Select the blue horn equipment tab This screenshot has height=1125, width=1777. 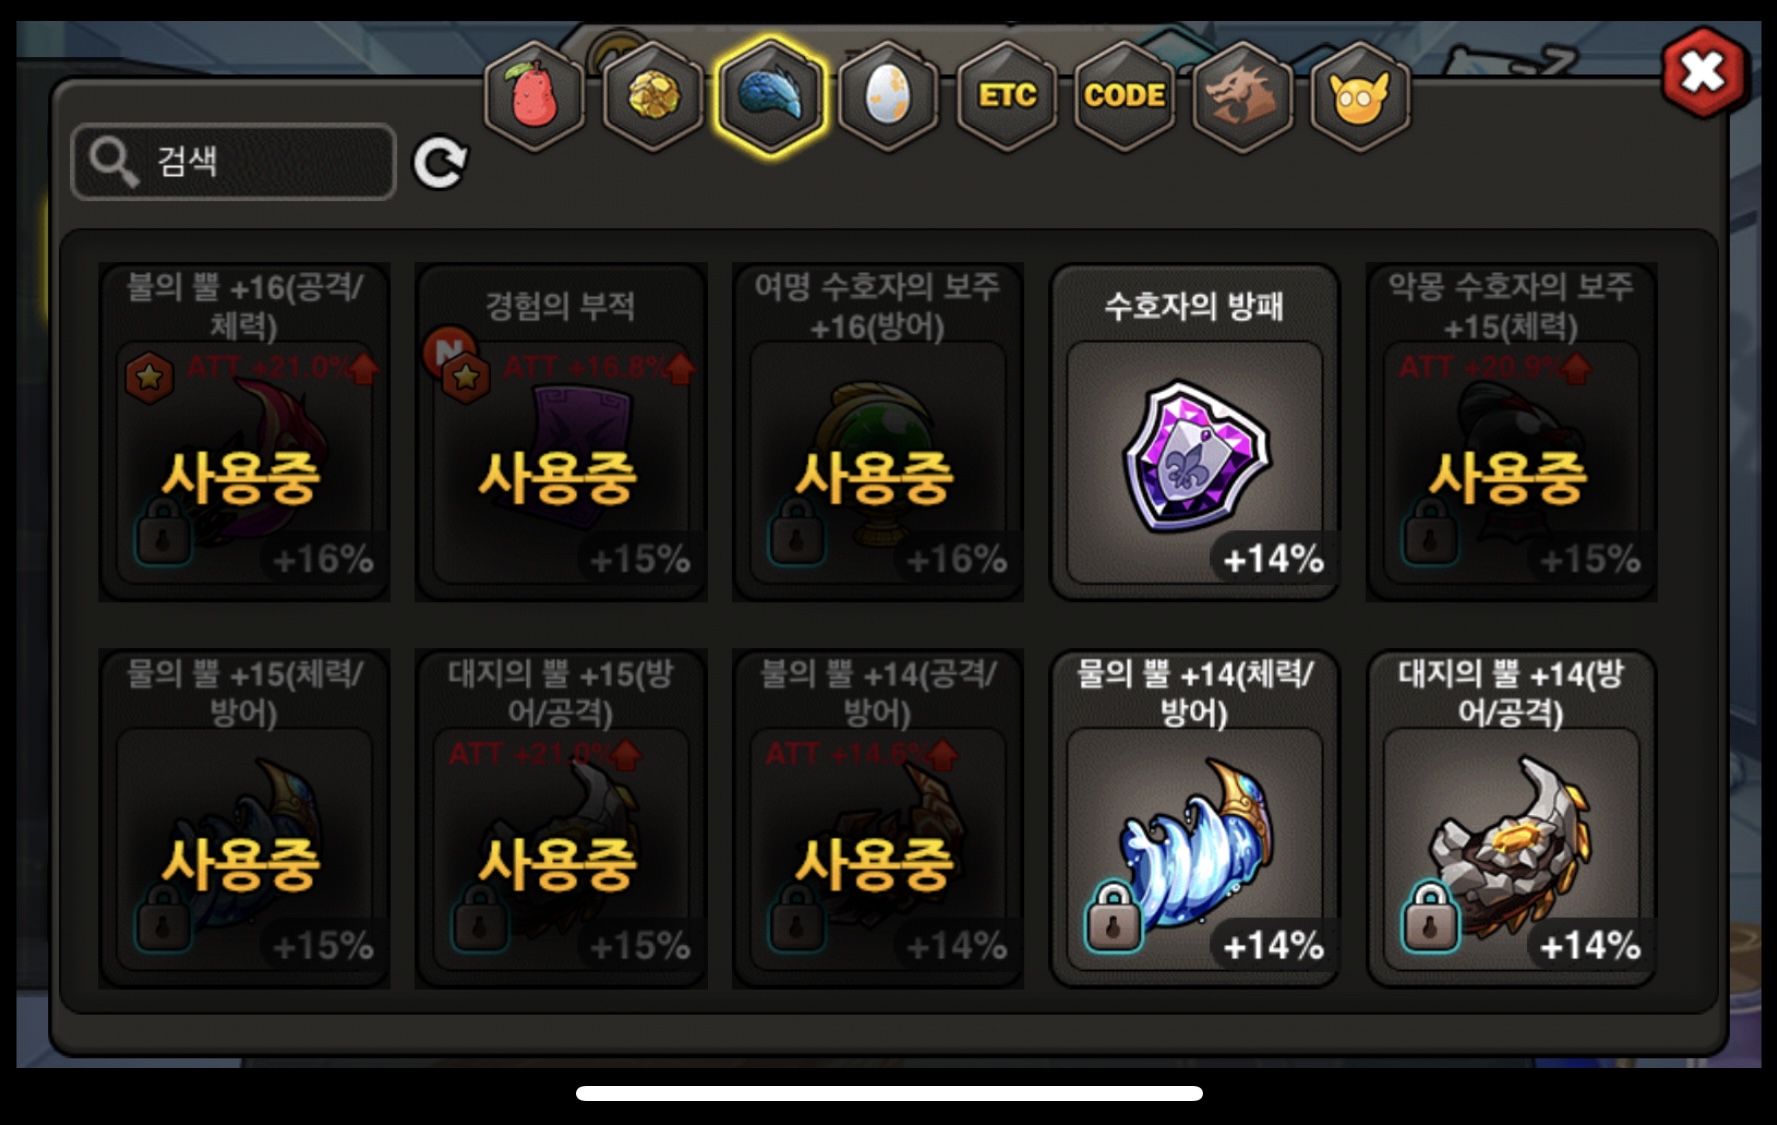[771, 96]
